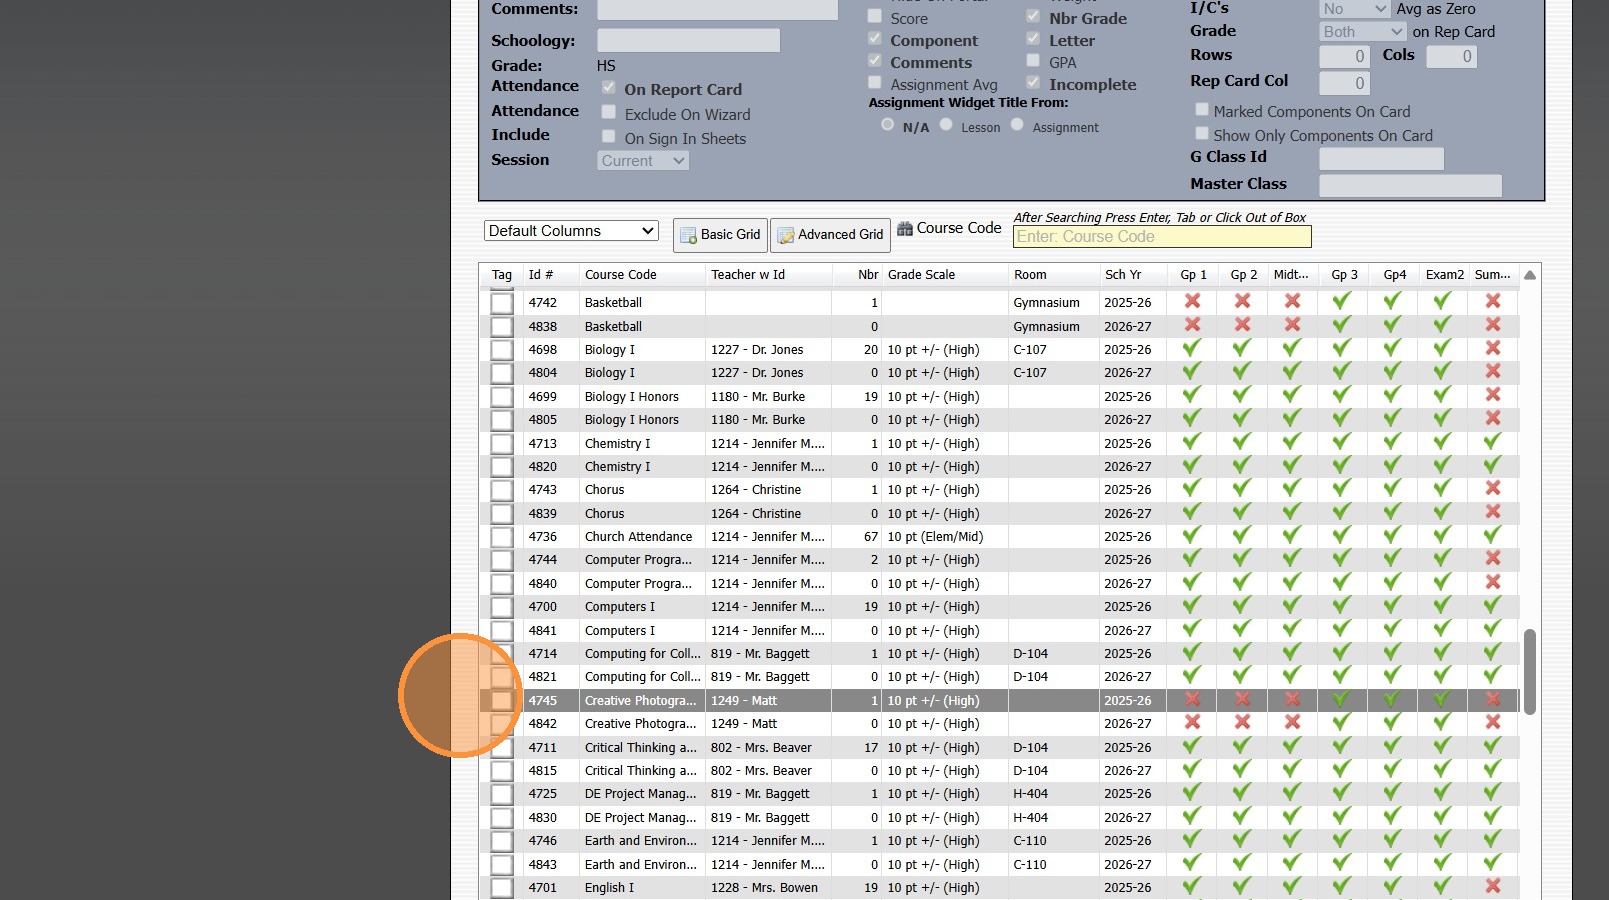
Task: Tick the tag checkbox for Biology I 4698
Action: click(x=502, y=350)
